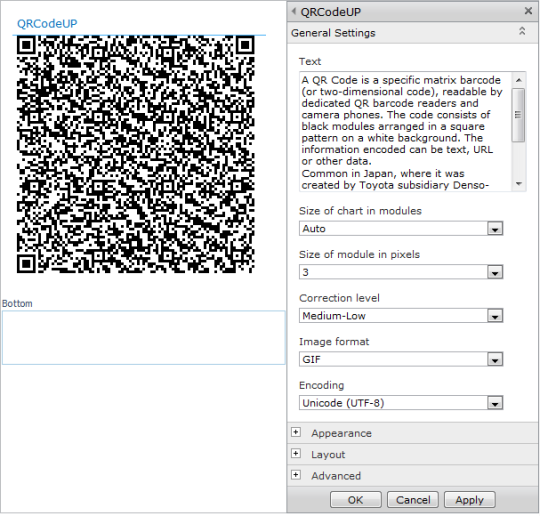
Task: Open the Size of chart in modules dropdown
Action: (x=495, y=229)
